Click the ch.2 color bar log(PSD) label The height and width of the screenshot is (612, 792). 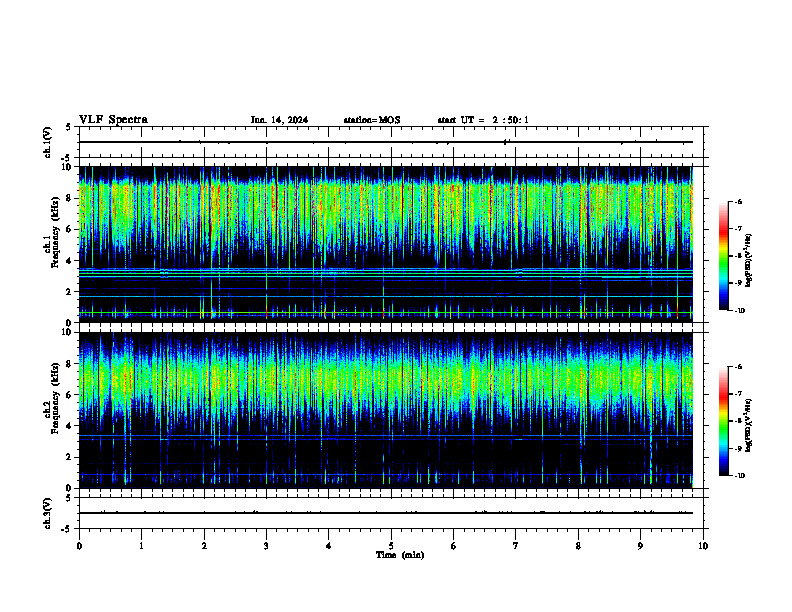[x=749, y=426]
